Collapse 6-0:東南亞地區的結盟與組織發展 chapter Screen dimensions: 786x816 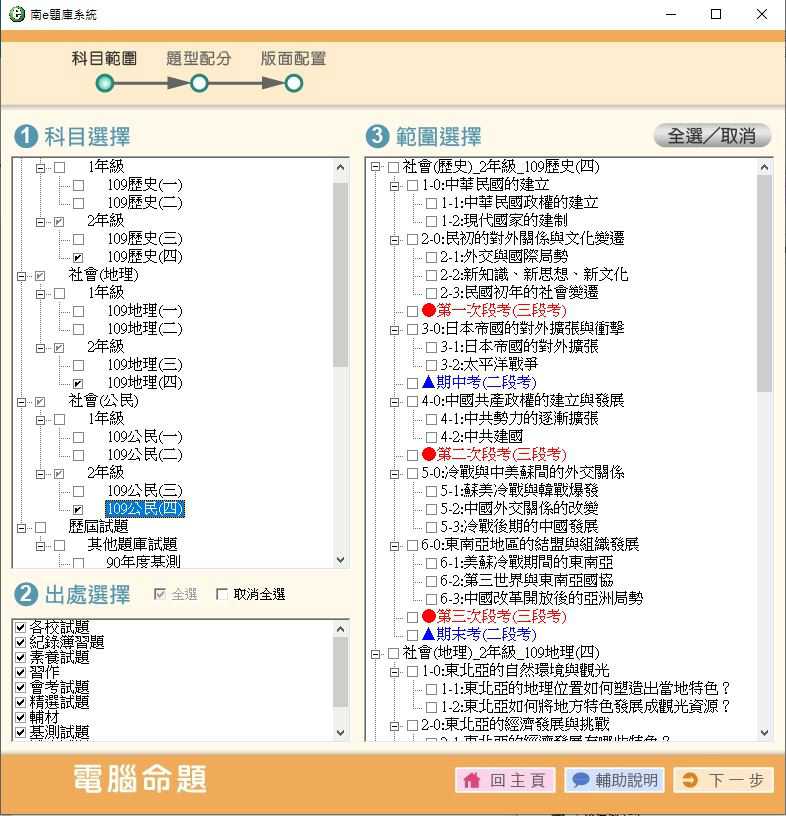395,546
